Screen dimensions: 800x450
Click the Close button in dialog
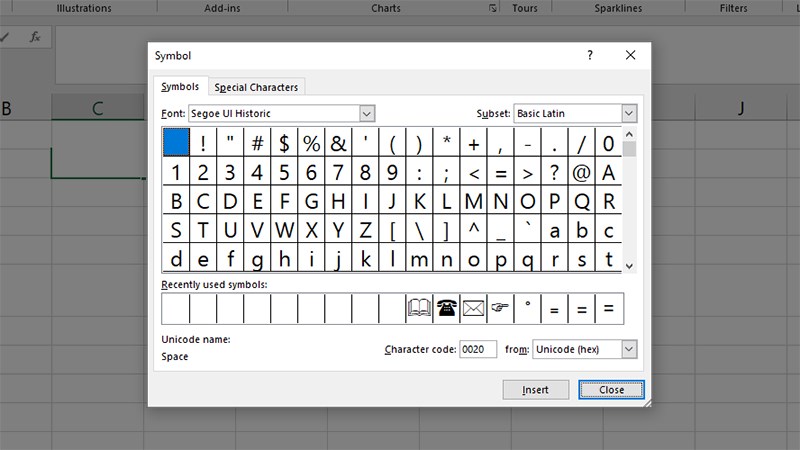611,389
